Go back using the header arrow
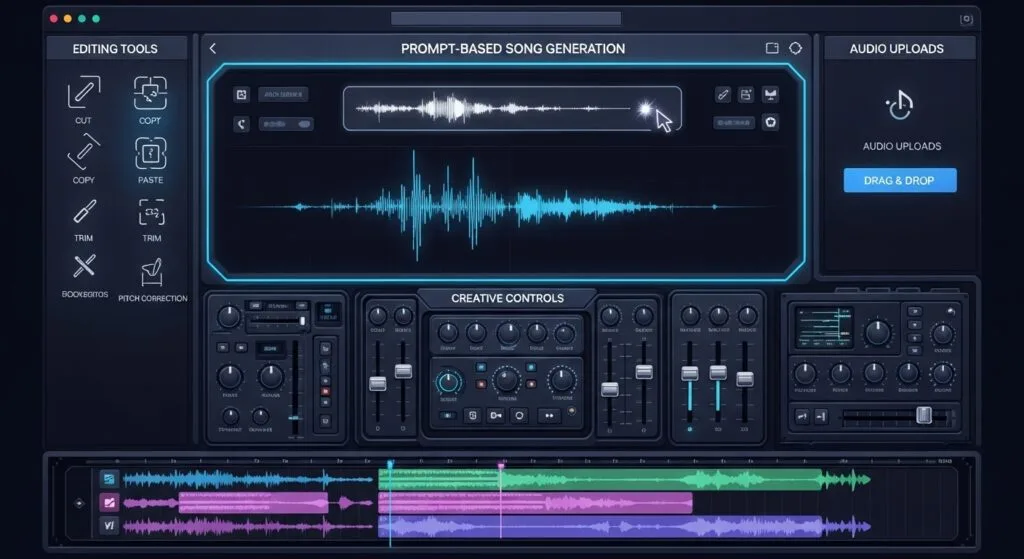Screen dimensions: 1024x559 tap(213, 48)
